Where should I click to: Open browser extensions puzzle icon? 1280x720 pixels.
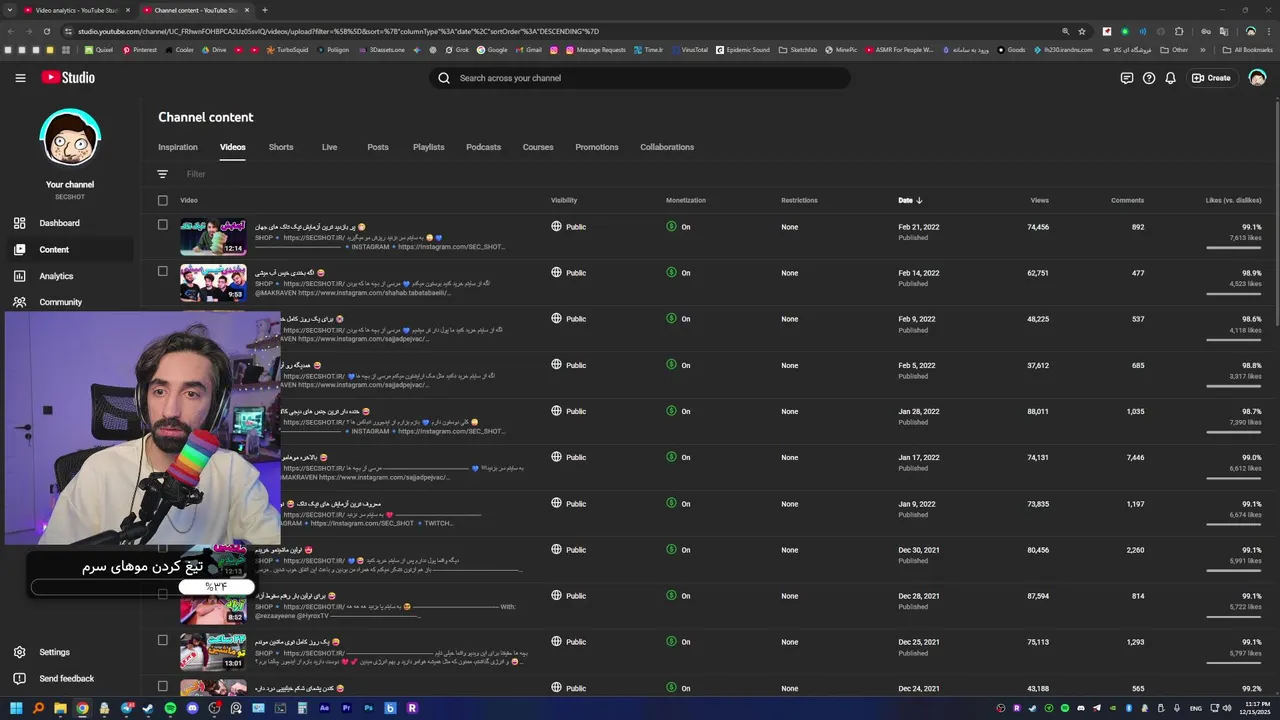click(1179, 31)
